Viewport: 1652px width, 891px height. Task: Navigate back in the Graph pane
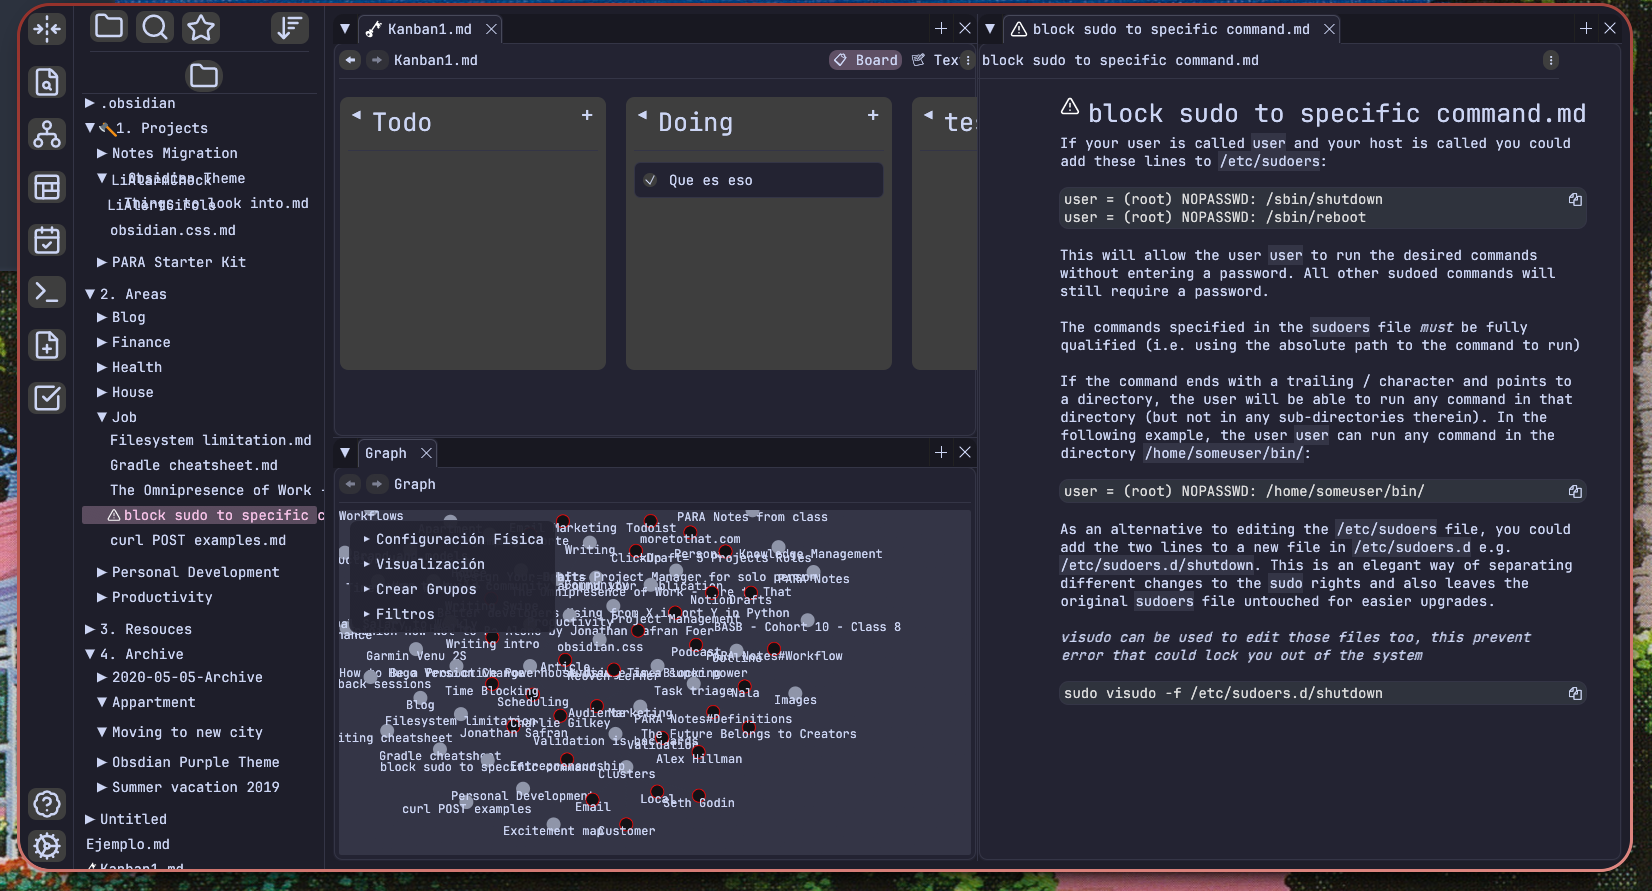pos(350,484)
